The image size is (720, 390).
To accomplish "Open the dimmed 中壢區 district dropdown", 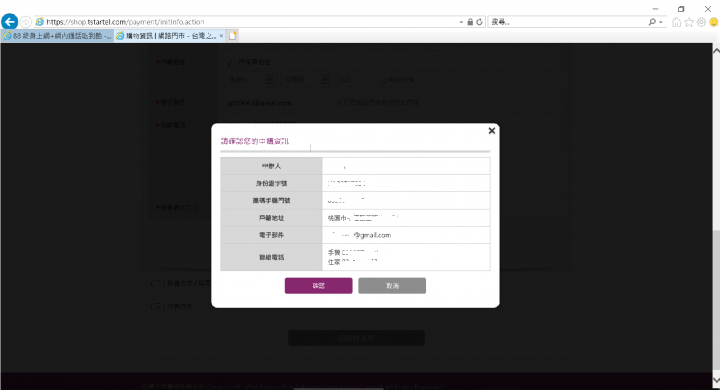I will [306, 79].
